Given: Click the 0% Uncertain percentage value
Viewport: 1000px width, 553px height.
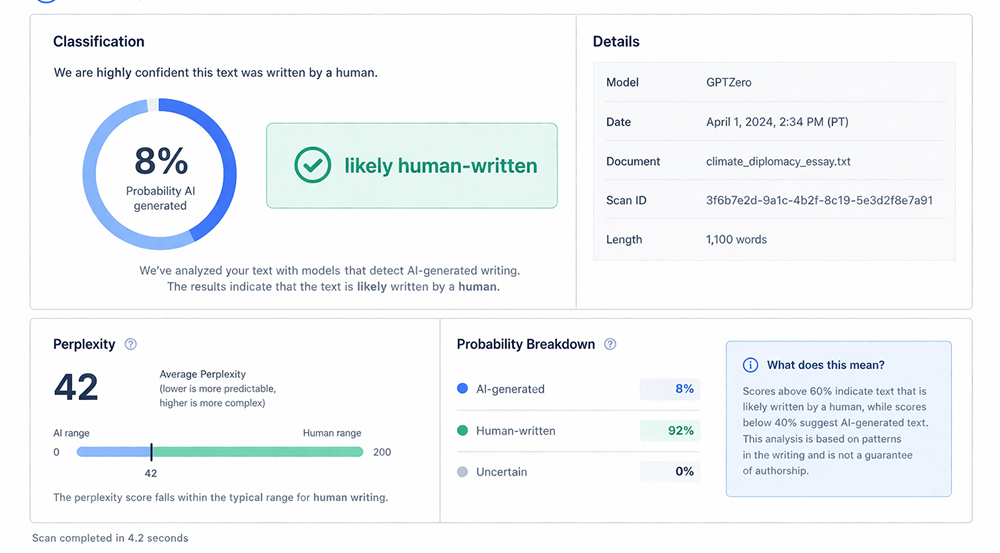Looking at the screenshot, I should (x=684, y=472).
